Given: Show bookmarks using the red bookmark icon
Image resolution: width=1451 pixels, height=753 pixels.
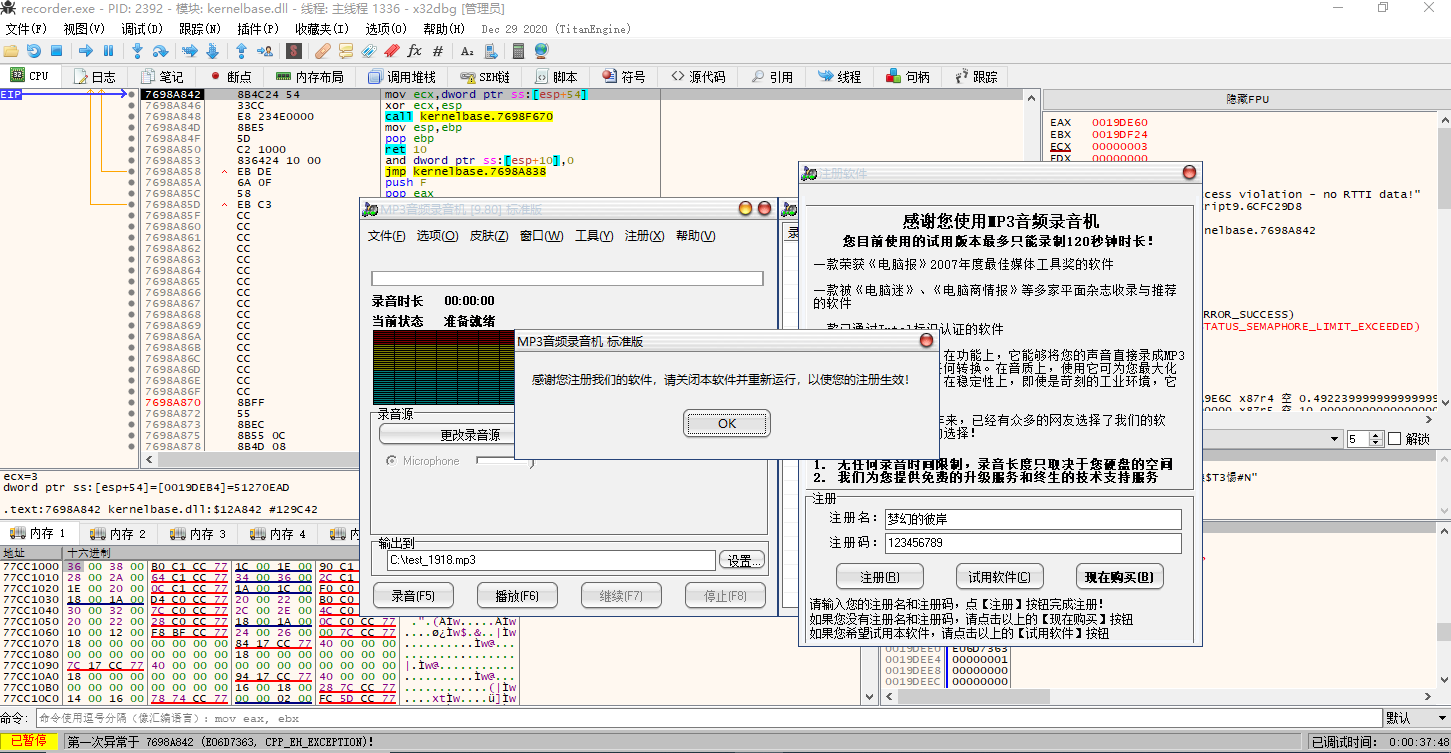Looking at the screenshot, I should (392, 51).
